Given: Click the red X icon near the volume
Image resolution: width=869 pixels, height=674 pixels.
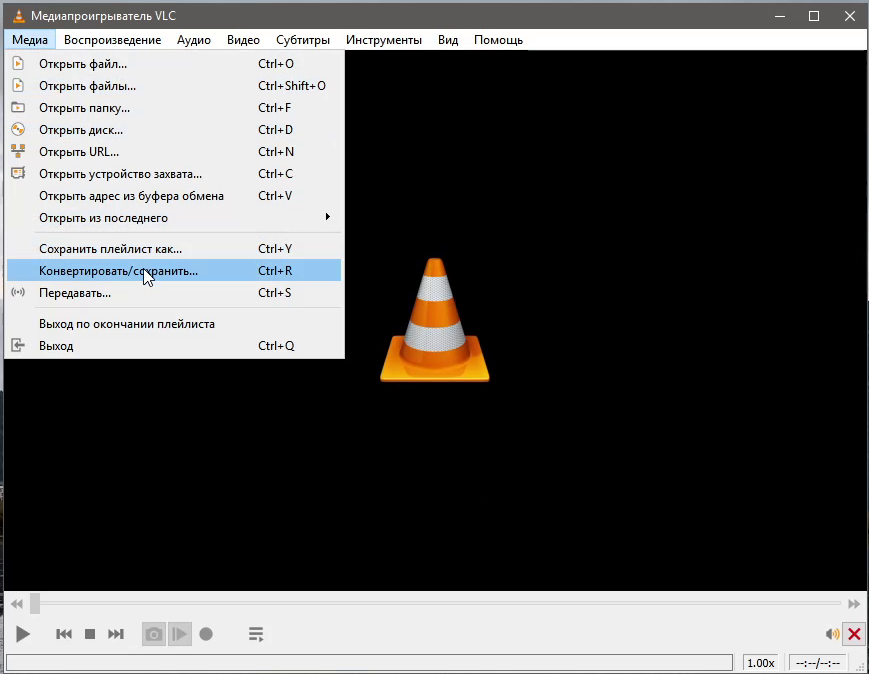Looking at the screenshot, I should [854, 633].
